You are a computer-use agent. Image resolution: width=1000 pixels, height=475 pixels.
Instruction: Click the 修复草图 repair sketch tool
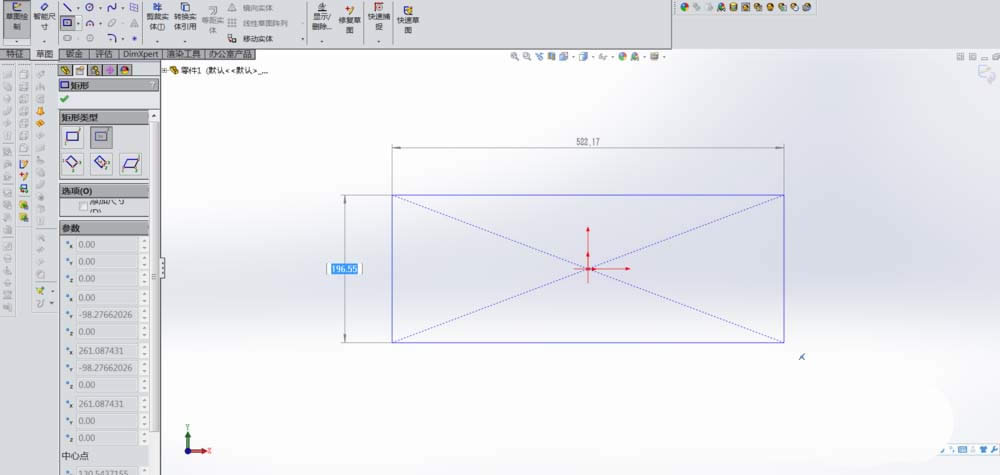[x=350, y=19]
